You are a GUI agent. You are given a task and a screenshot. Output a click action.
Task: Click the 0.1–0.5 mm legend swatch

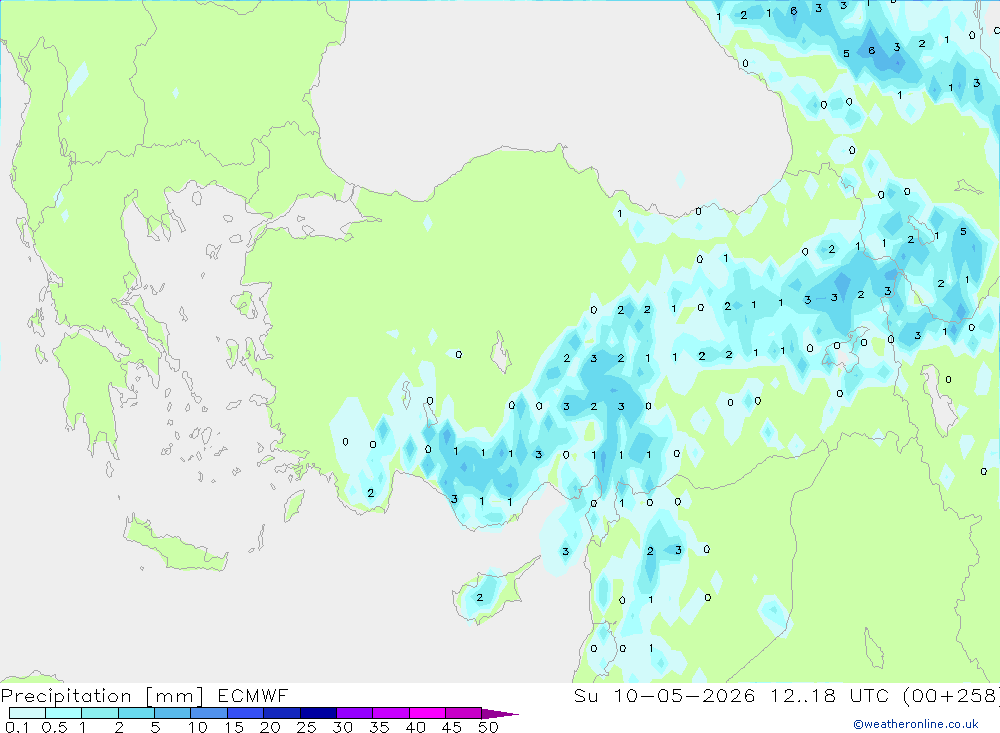pyautogui.click(x=27, y=713)
